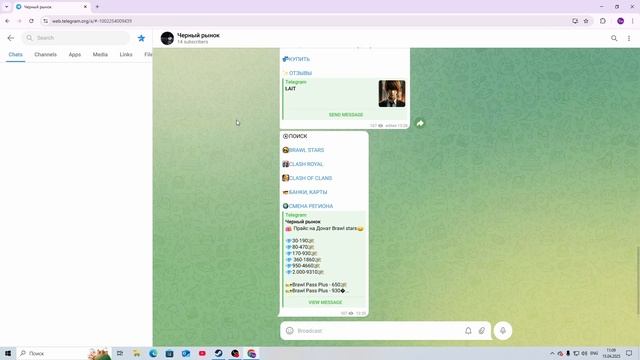Open the Media tab

click(100, 54)
